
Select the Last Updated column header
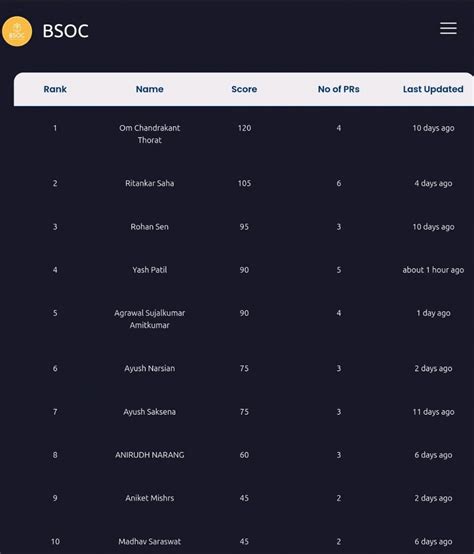pyautogui.click(x=433, y=89)
